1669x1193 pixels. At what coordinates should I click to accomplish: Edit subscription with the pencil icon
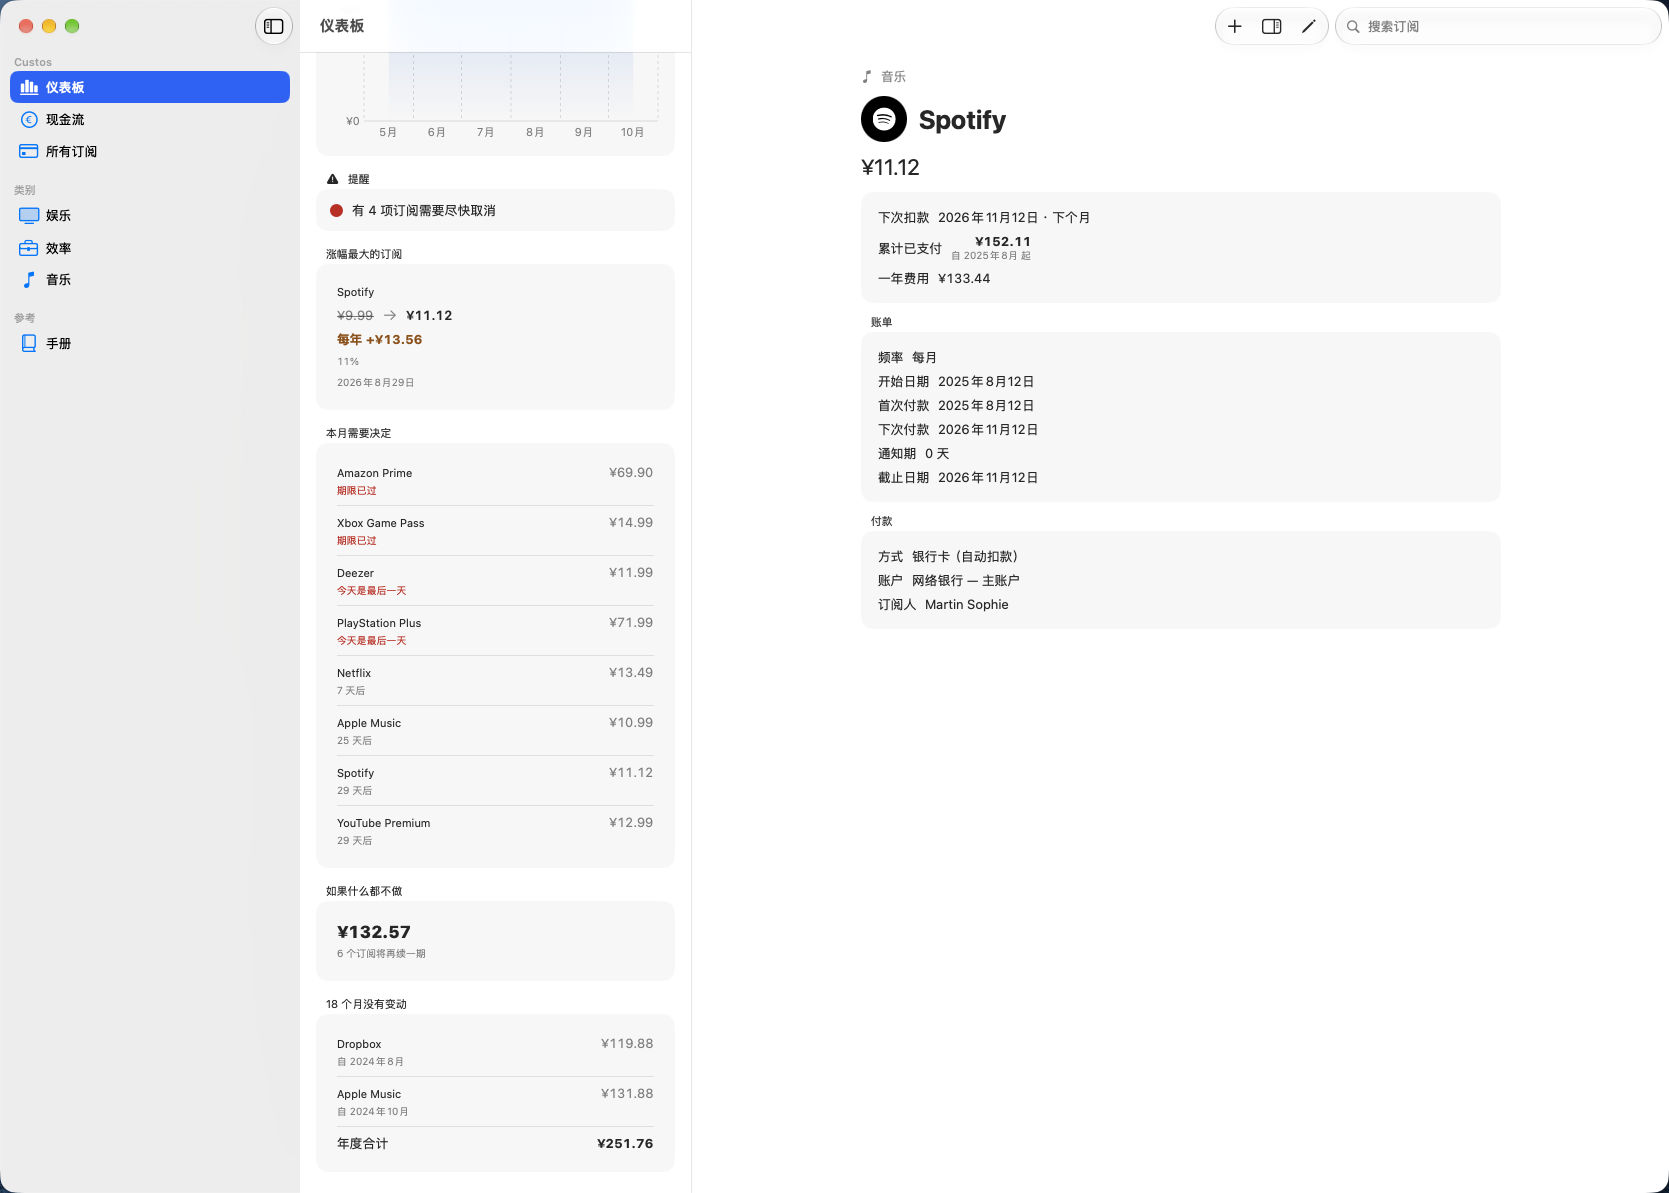[x=1308, y=26]
